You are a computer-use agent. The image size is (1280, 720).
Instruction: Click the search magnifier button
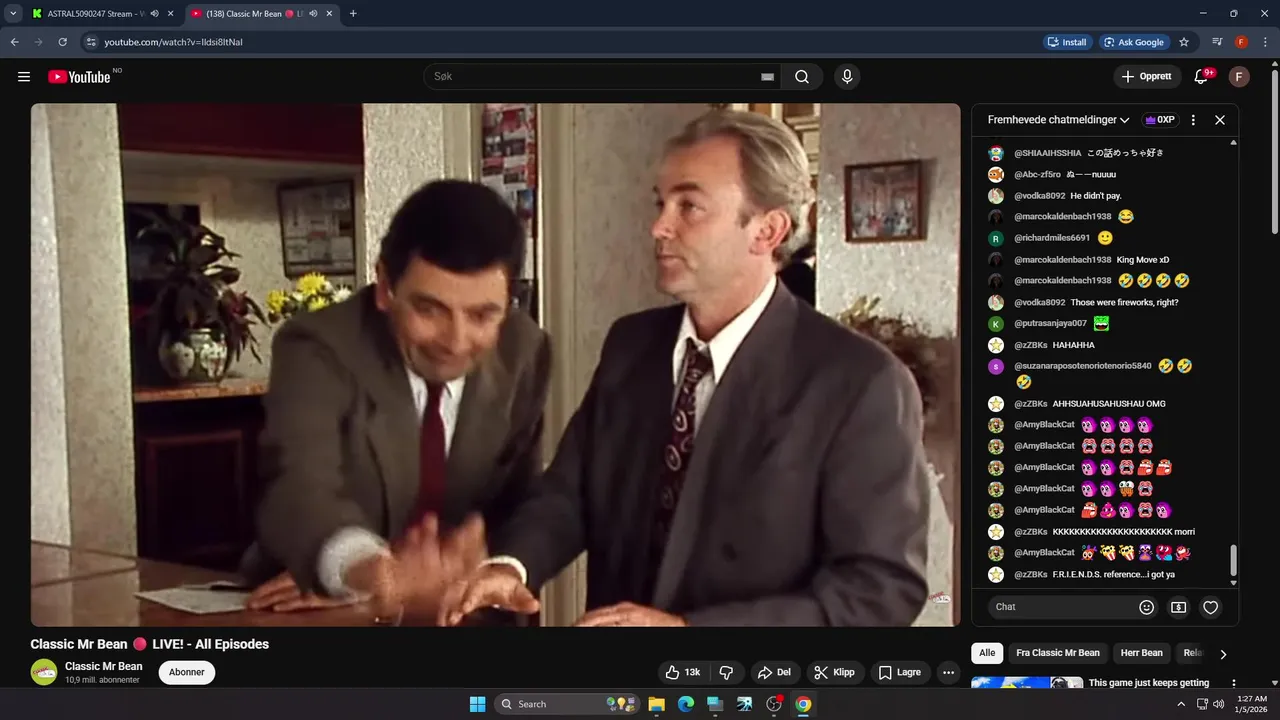tap(802, 77)
